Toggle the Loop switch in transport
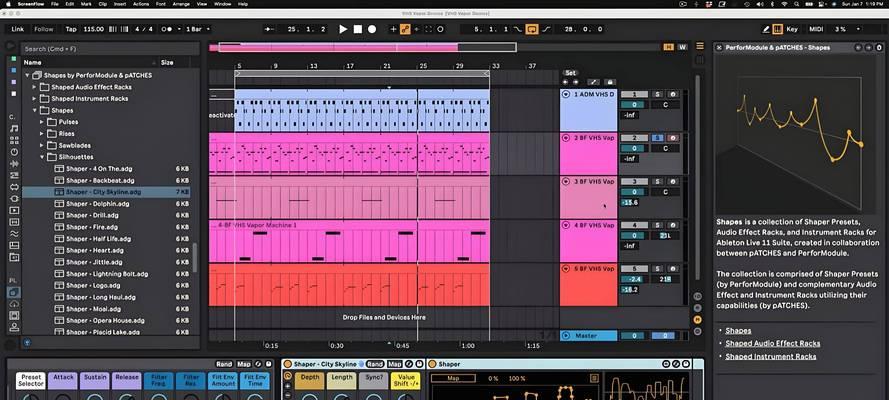The image size is (889, 400). coord(532,29)
